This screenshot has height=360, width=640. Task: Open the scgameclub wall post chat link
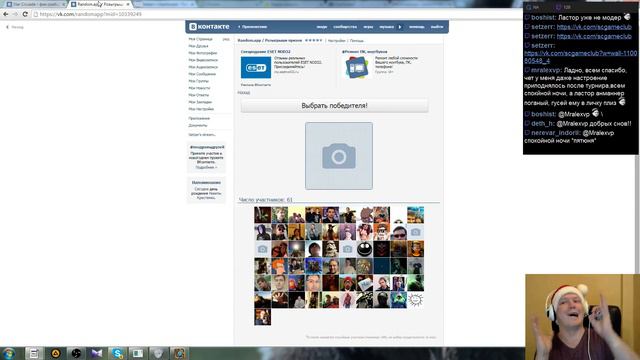coord(580,57)
